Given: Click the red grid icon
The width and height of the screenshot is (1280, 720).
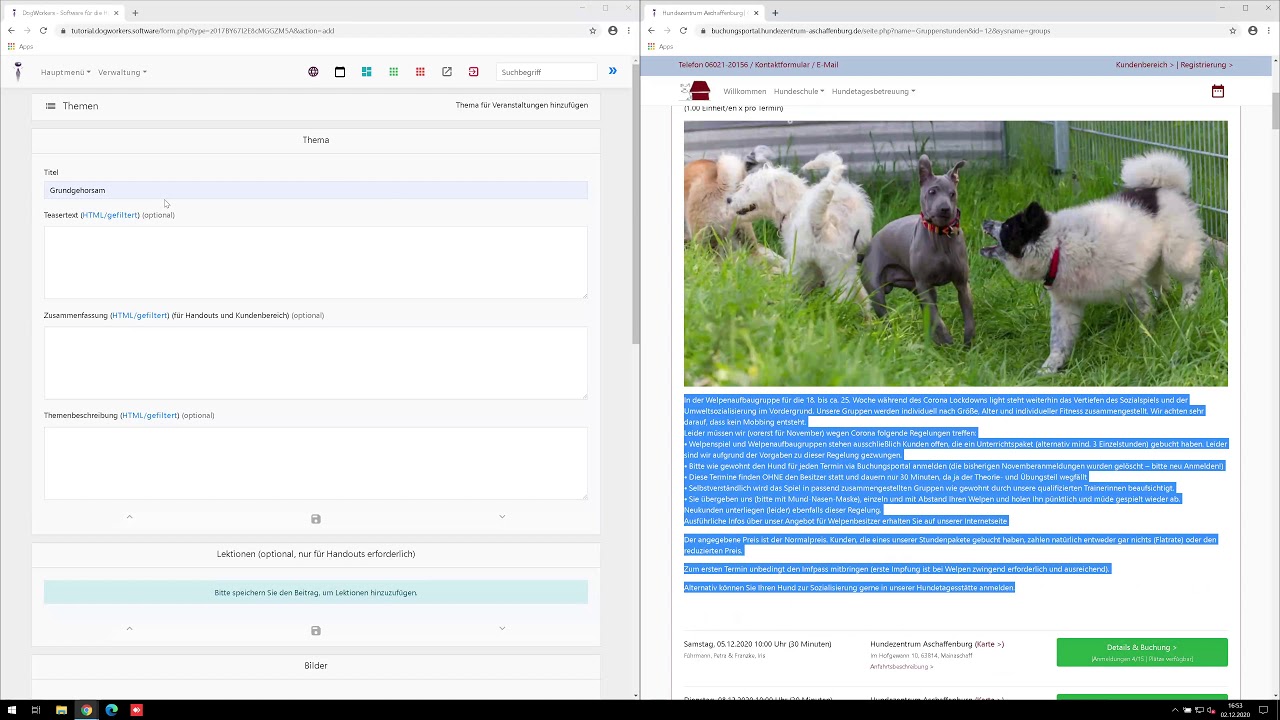Looking at the screenshot, I should (x=420, y=72).
